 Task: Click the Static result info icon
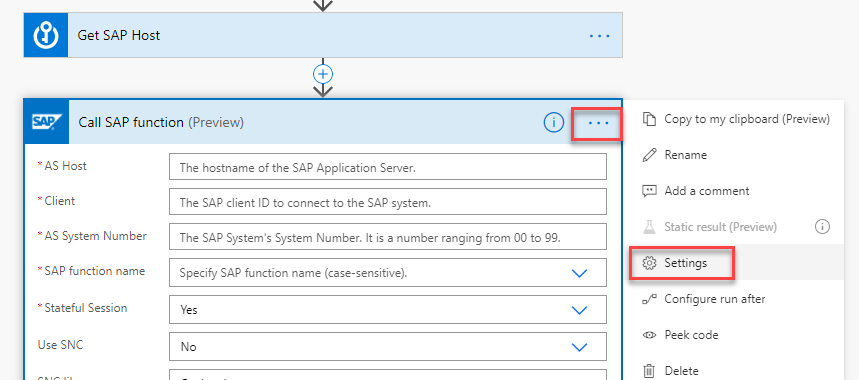pyautogui.click(x=822, y=227)
